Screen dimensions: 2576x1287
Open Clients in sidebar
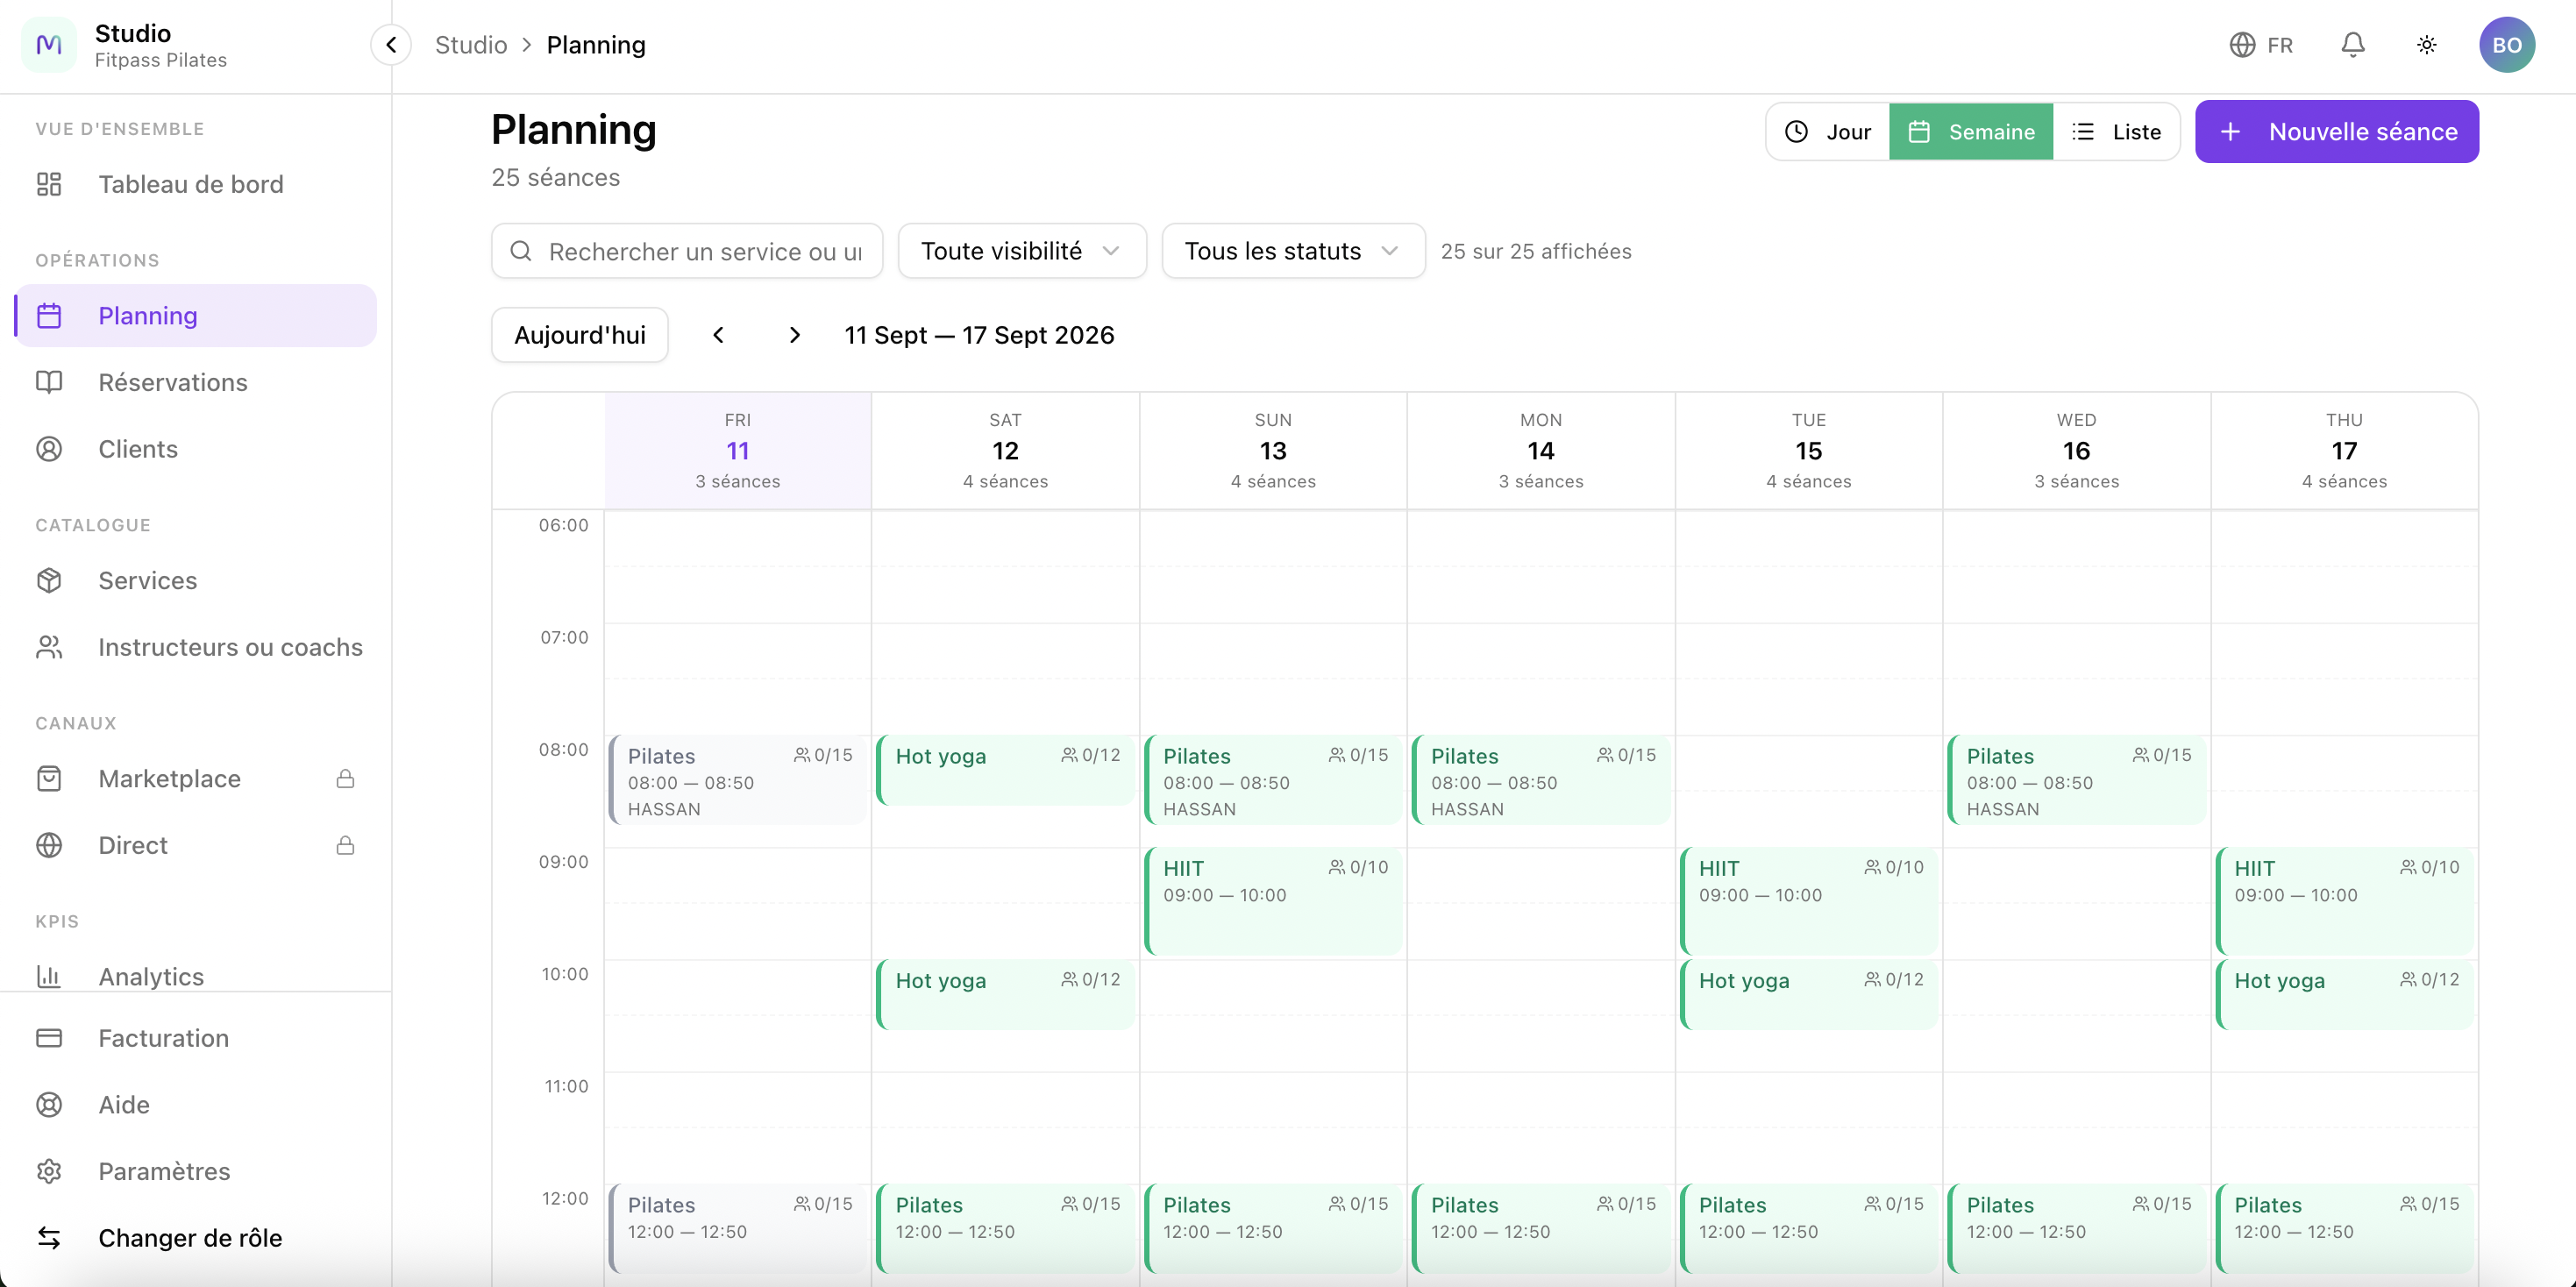click(196, 449)
